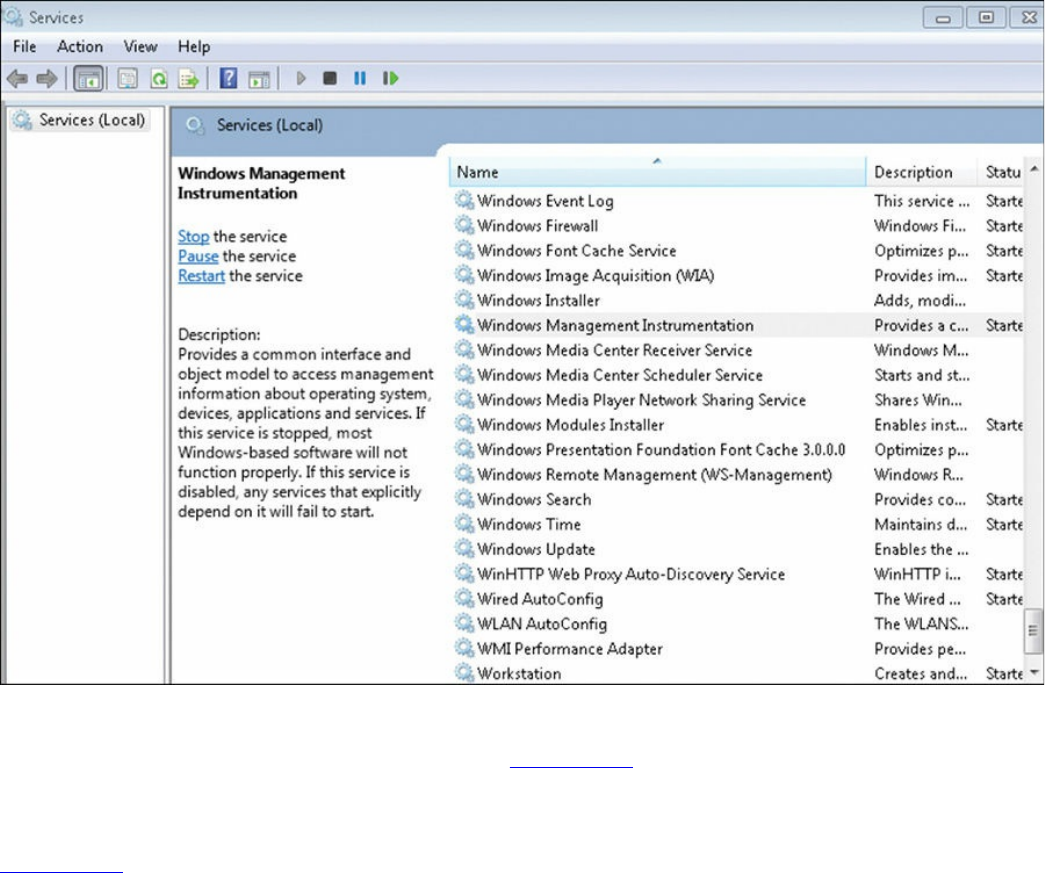The height and width of the screenshot is (873, 1045).
Task: Click the gear icon beside WLAN AutoConfig
Action: [x=464, y=623]
